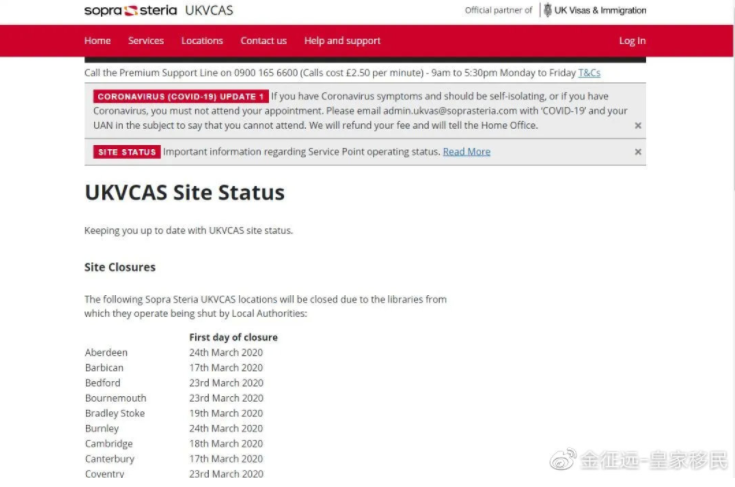Click the UKVCAS header text

[209, 10]
